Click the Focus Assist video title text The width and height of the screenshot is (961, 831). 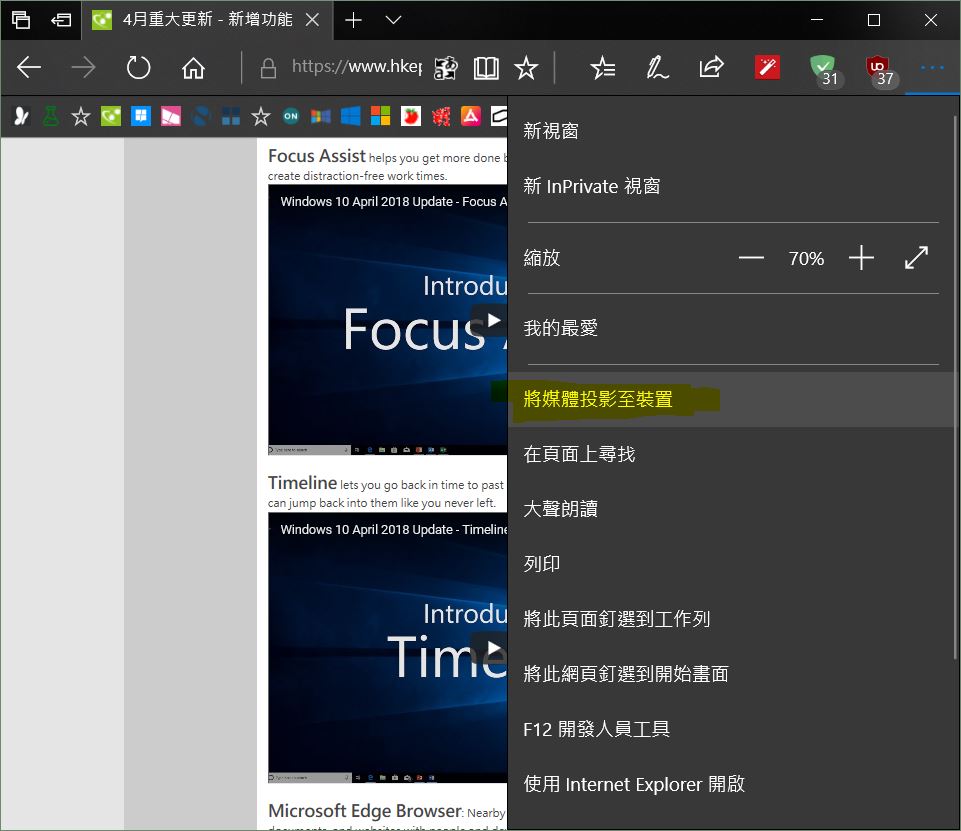[x=393, y=202]
